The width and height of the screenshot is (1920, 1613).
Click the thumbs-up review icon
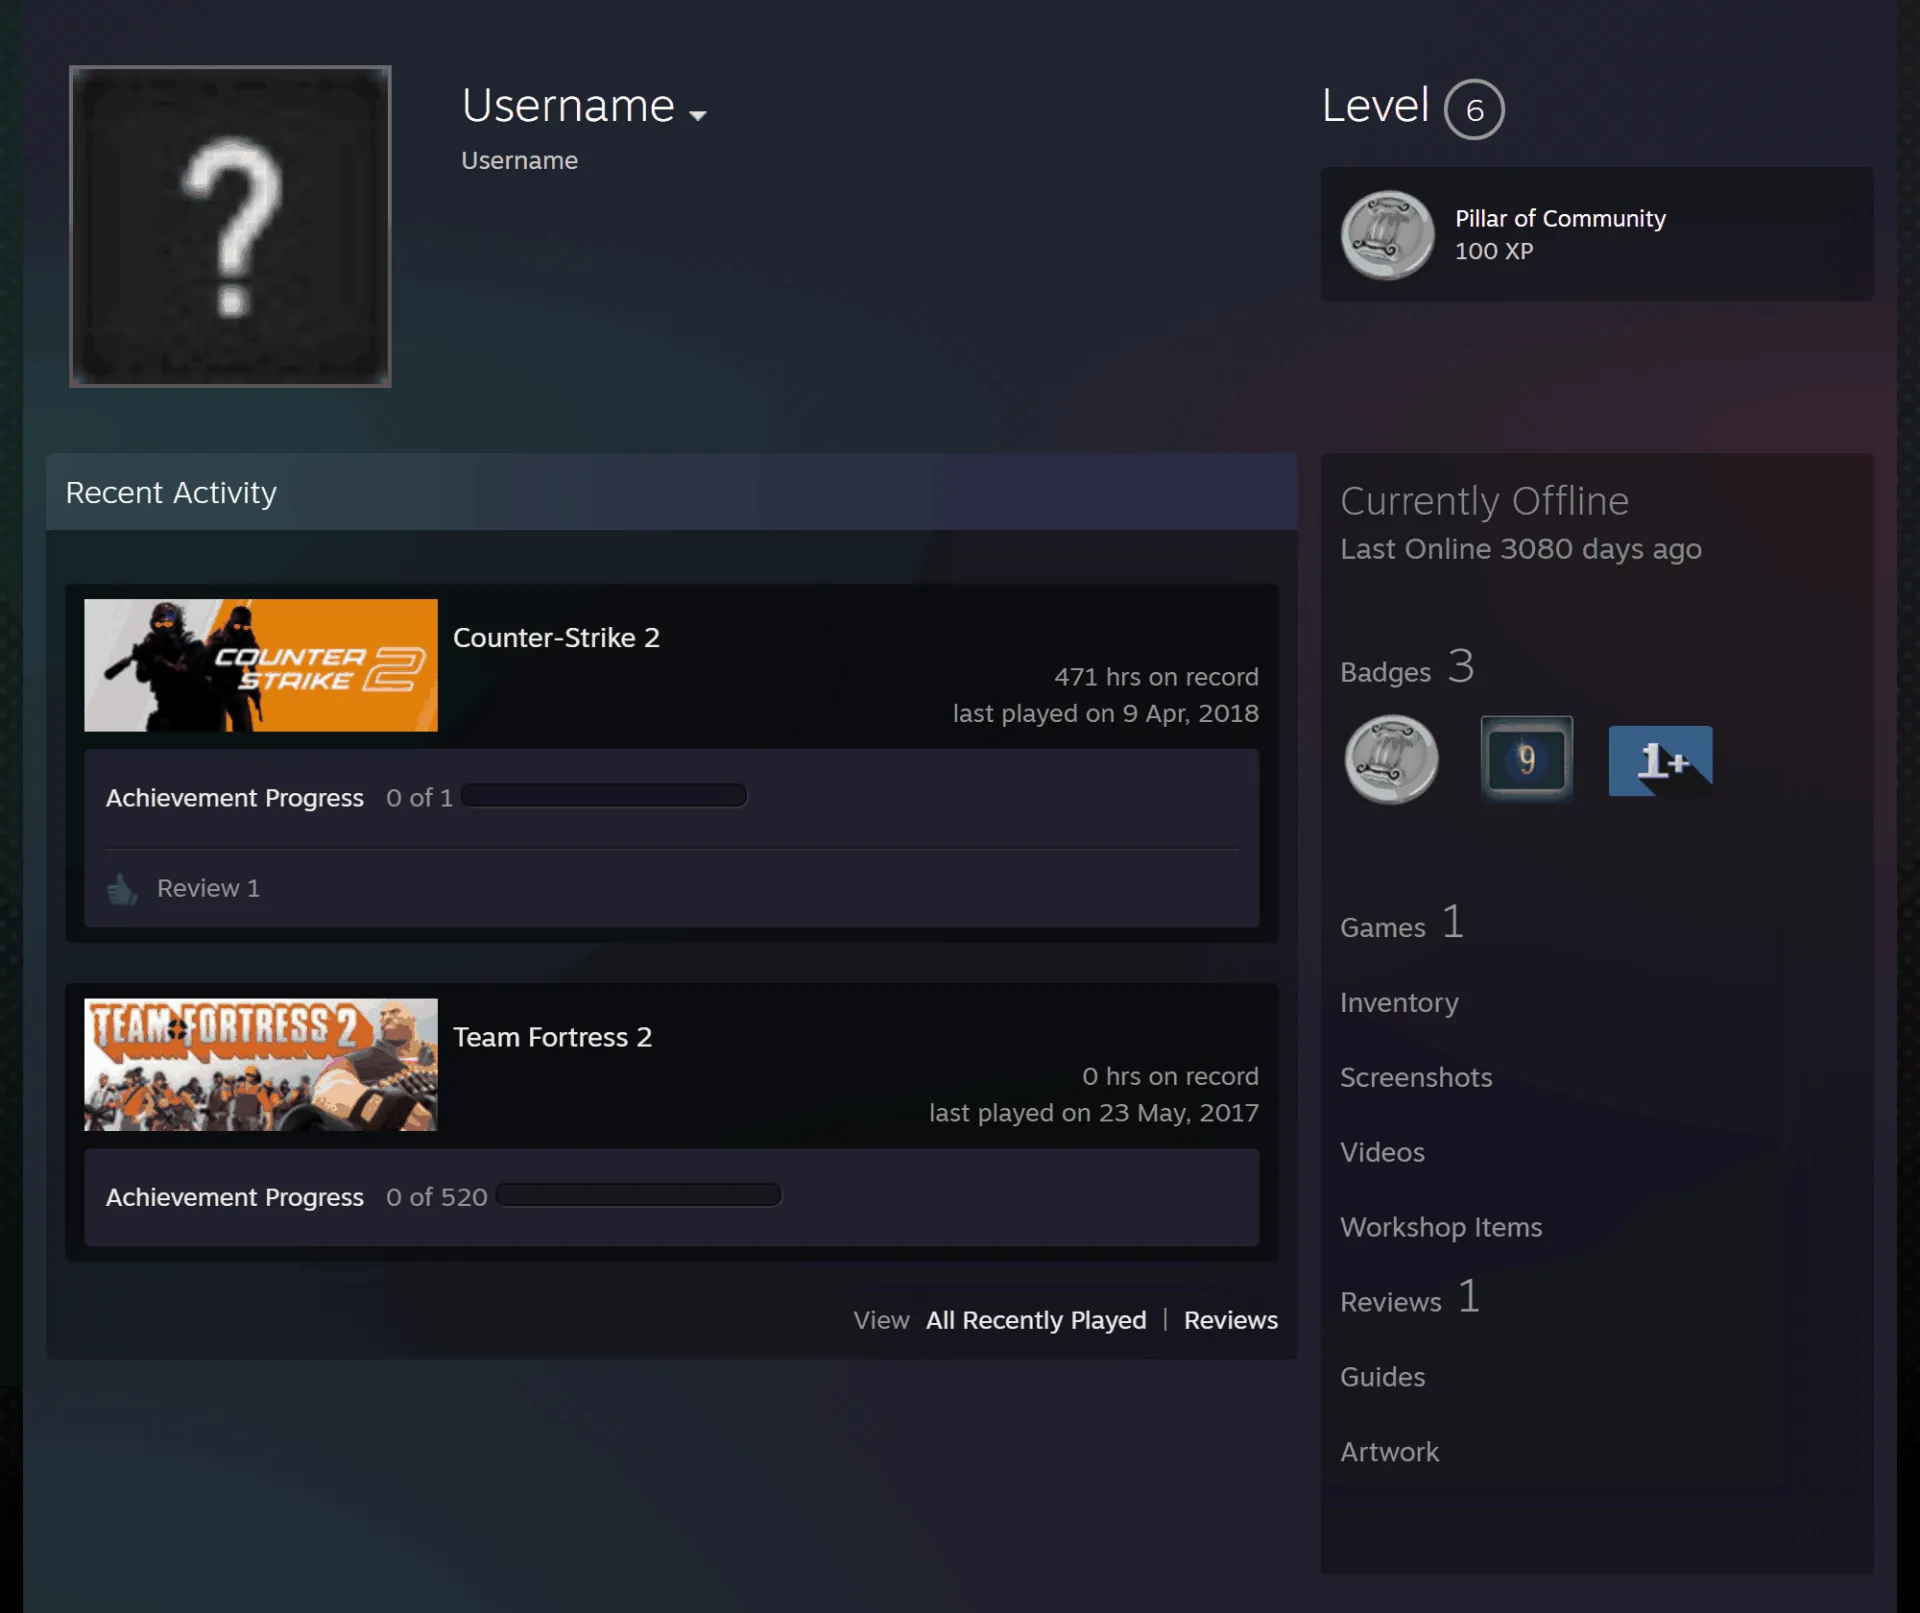pos(122,888)
